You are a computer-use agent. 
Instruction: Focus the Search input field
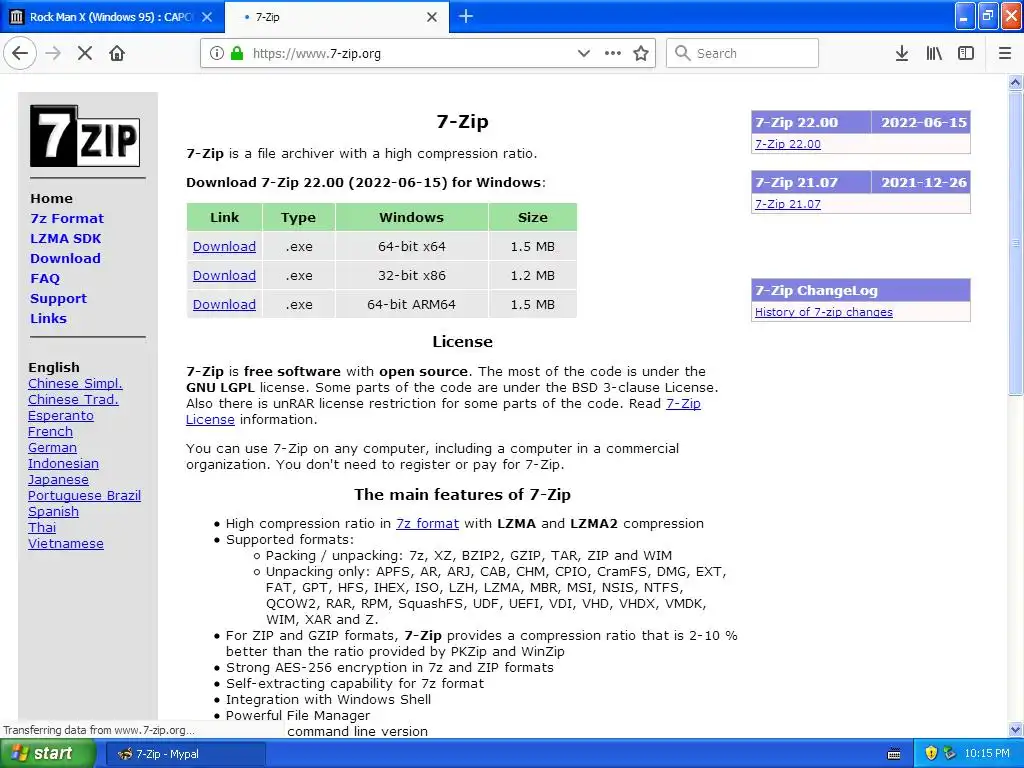coord(742,53)
